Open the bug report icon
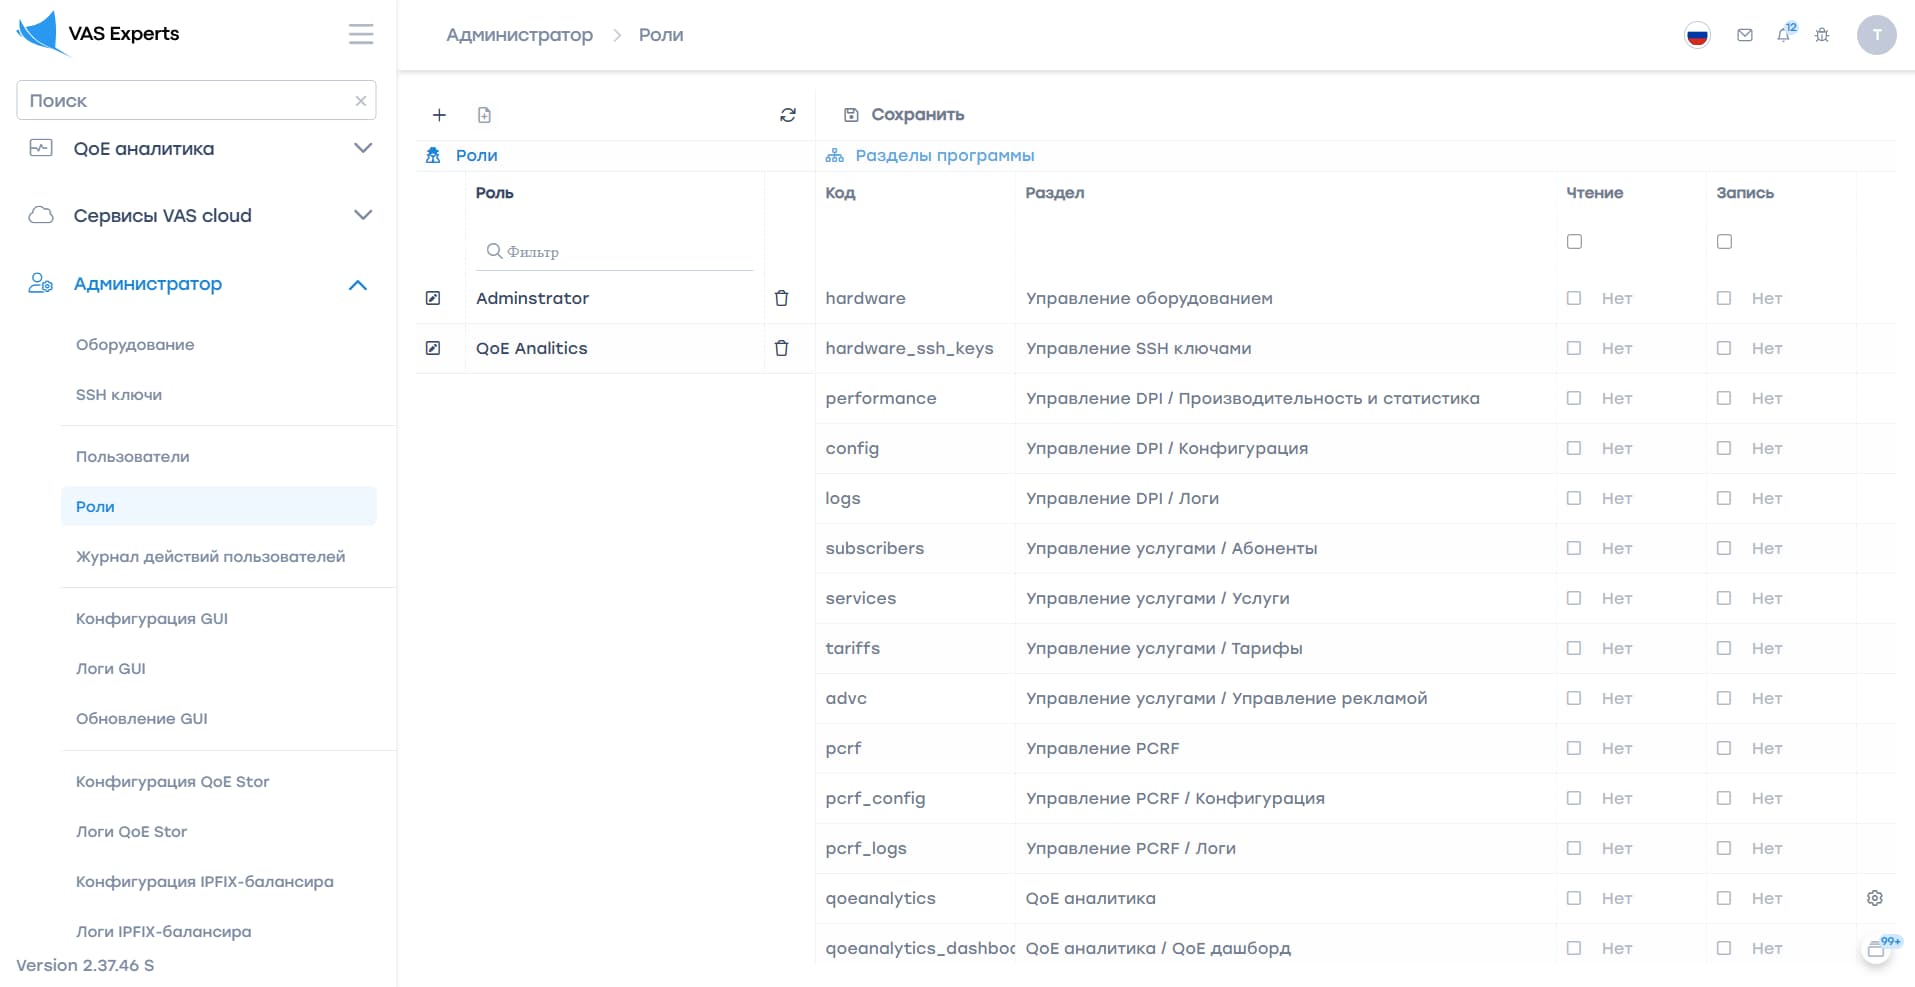 pyautogui.click(x=1822, y=35)
